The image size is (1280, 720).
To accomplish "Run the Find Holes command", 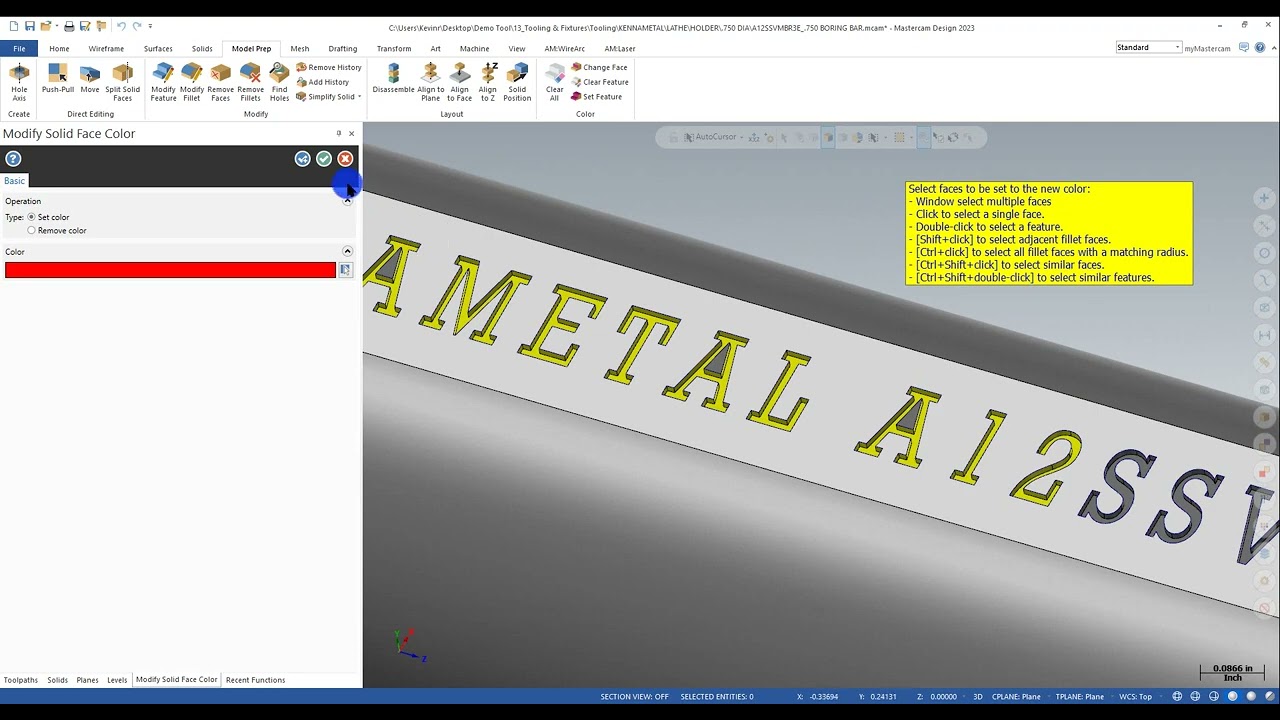I will coord(279,82).
